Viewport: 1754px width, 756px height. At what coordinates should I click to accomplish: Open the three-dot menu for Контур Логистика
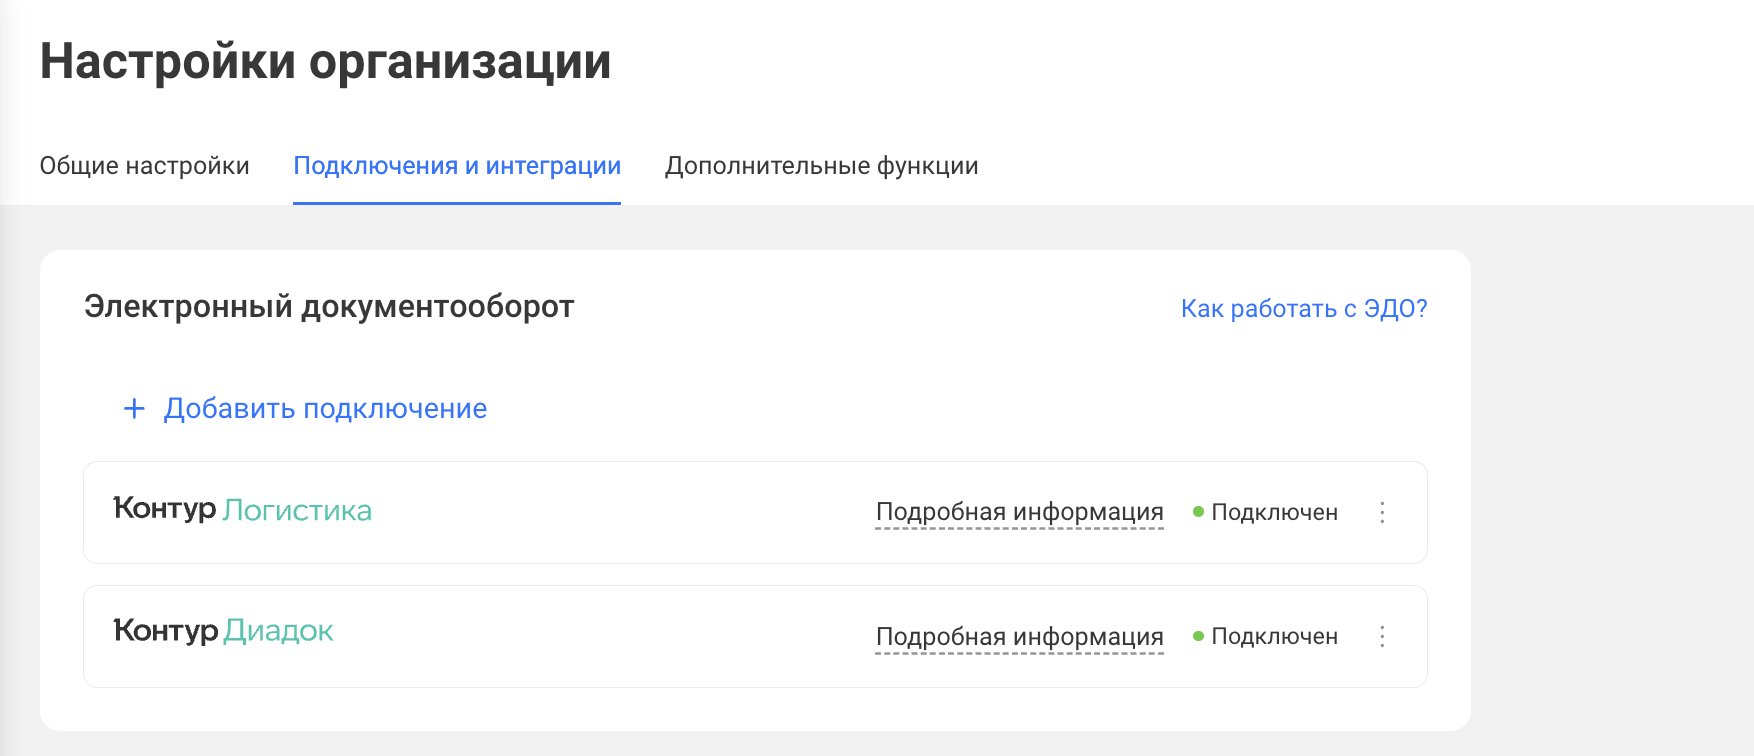tap(1382, 512)
